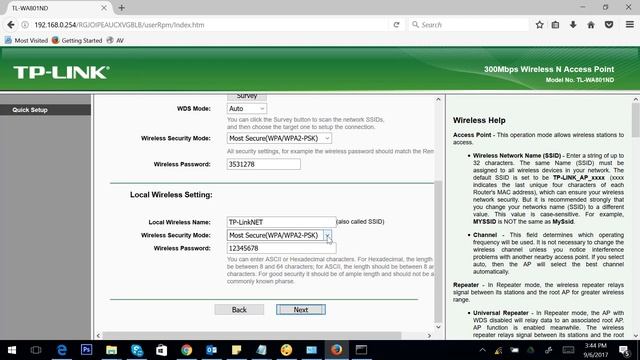The height and width of the screenshot is (360, 640).
Task: Open the WDS Mode dropdown
Action: point(247,109)
